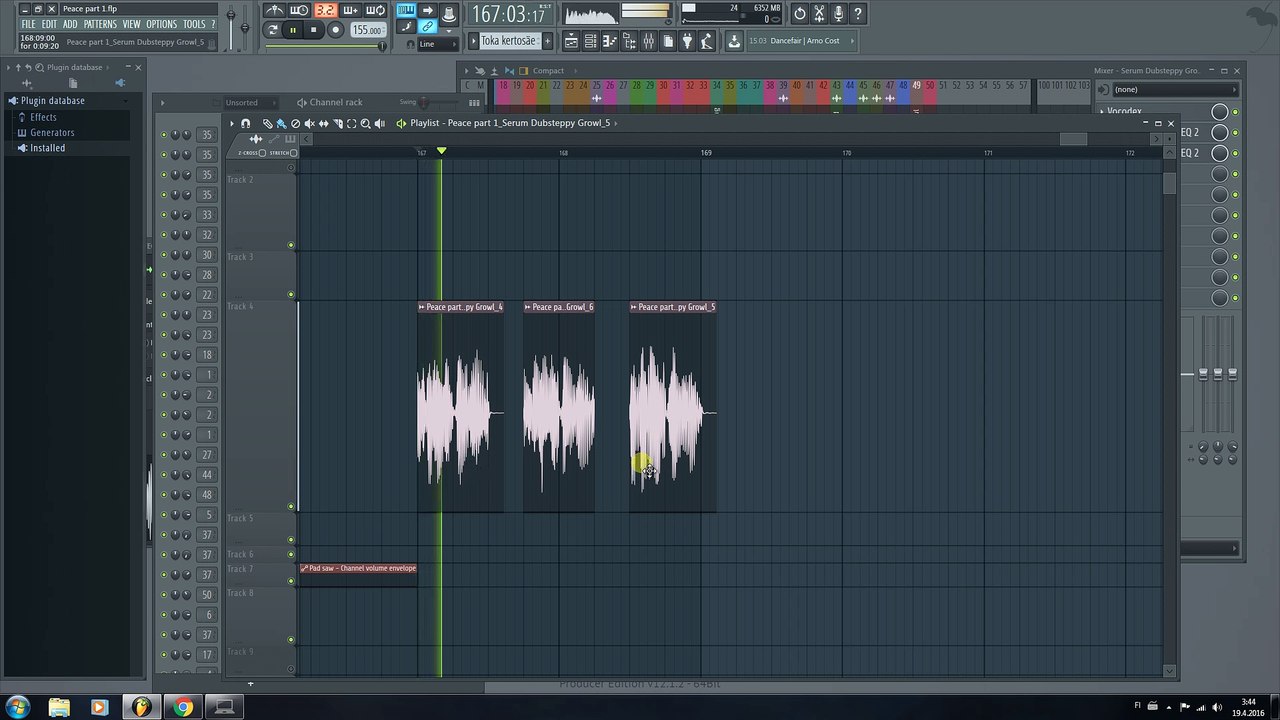Open the Windows Start menu
Viewport: 1280px width, 720px height.
tap(18, 707)
